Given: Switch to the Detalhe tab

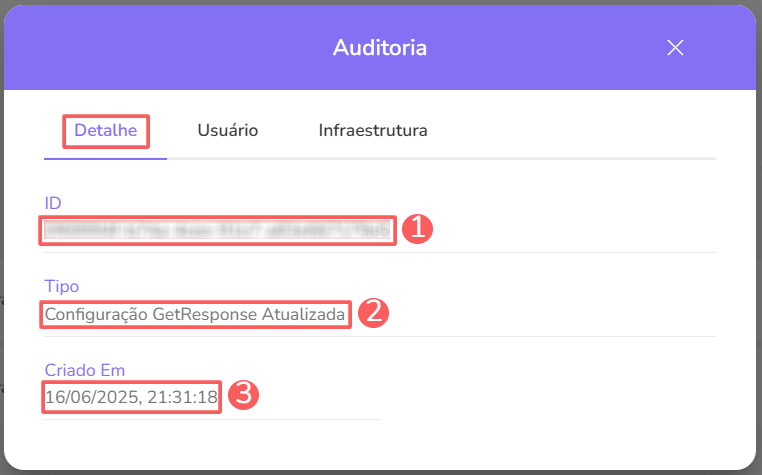Looking at the screenshot, I should pos(106,130).
